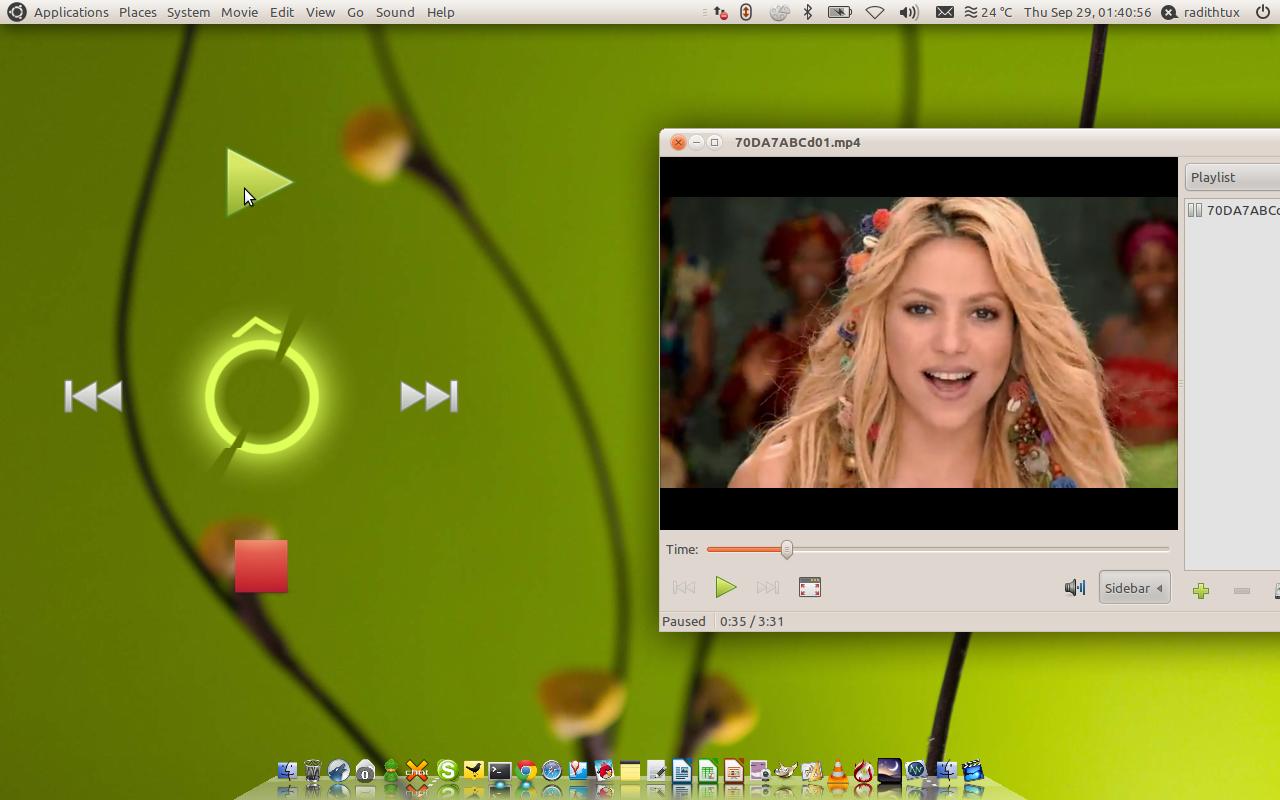This screenshot has height=800, width=1280.
Task: Launch VLC cone icon in dock
Action: pyautogui.click(x=837, y=771)
